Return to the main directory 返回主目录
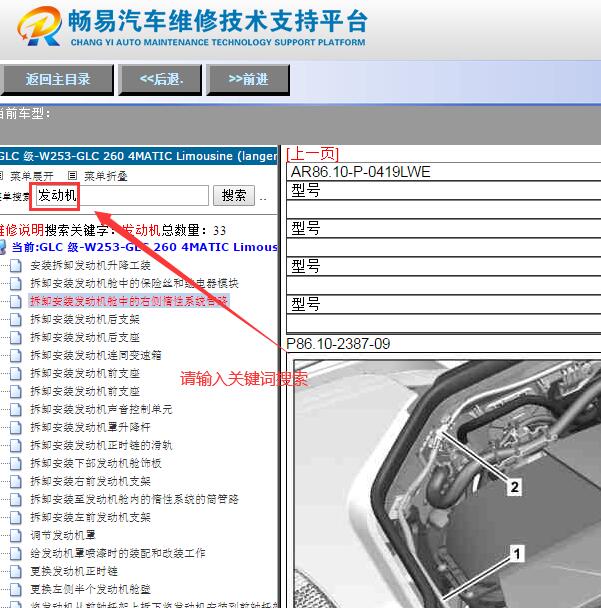 point(57,79)
